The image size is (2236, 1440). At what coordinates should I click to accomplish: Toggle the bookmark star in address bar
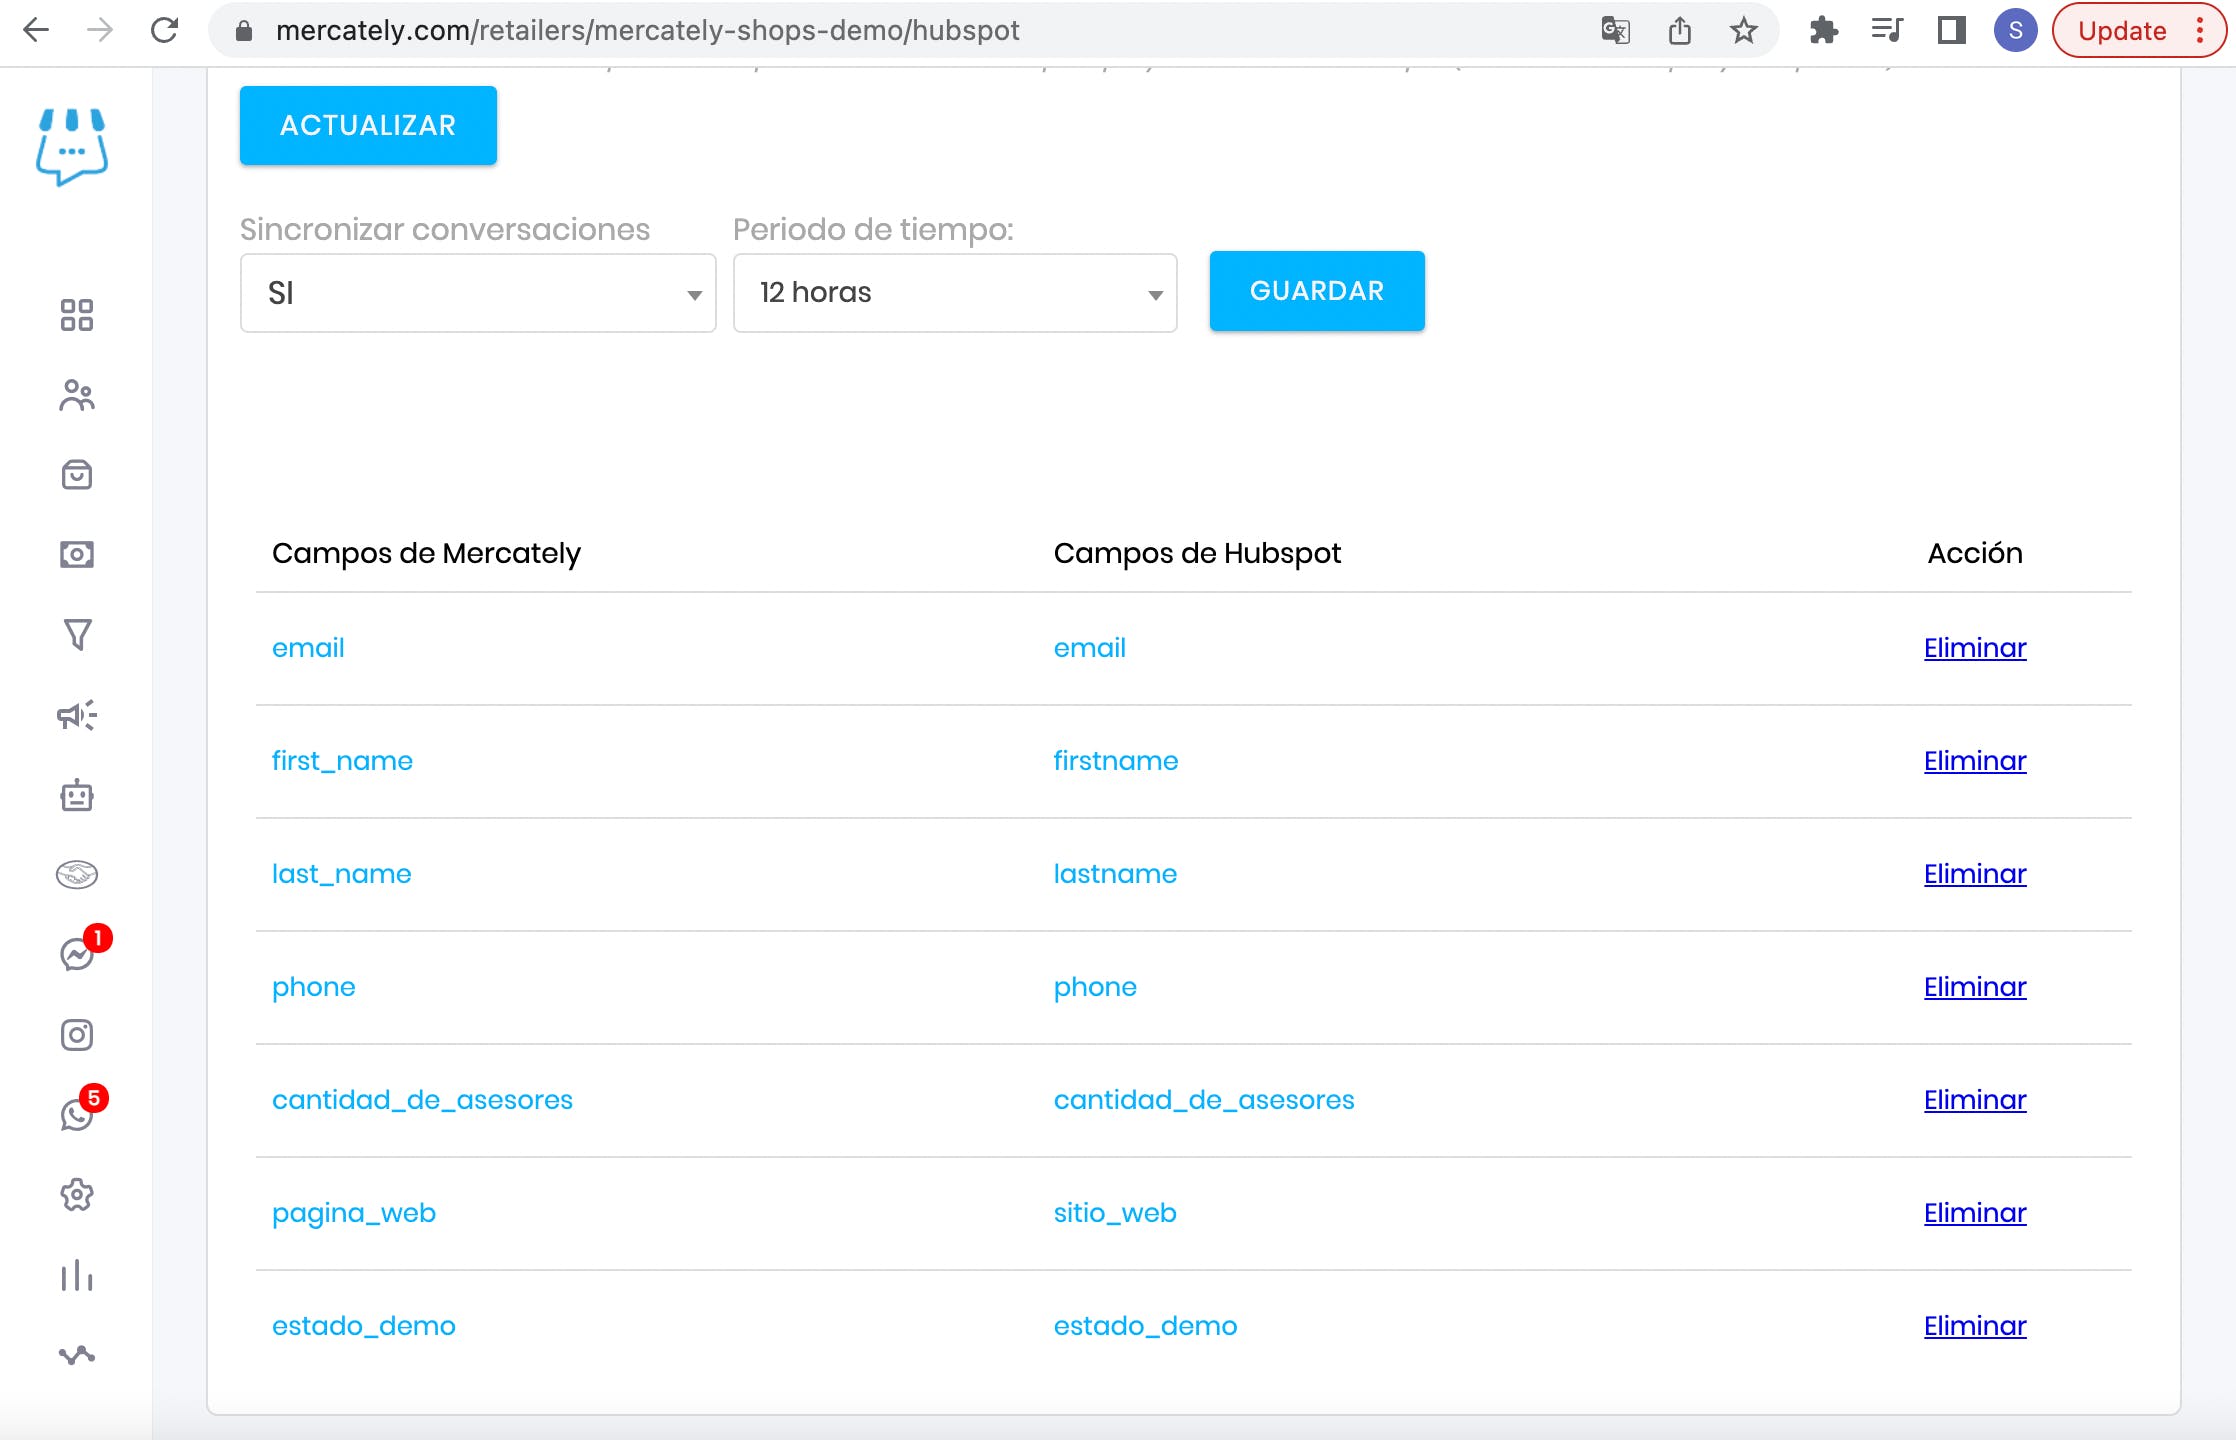(1744, 30)
